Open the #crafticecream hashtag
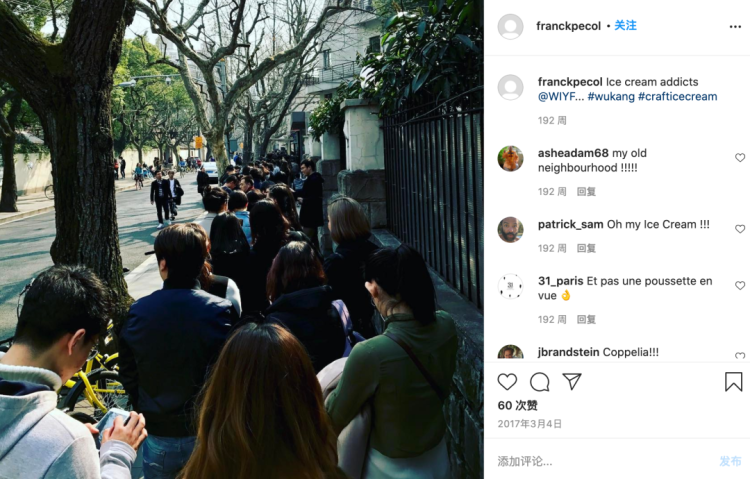Image resolution: width=750 pixels, height=479 pixels. 677,96
